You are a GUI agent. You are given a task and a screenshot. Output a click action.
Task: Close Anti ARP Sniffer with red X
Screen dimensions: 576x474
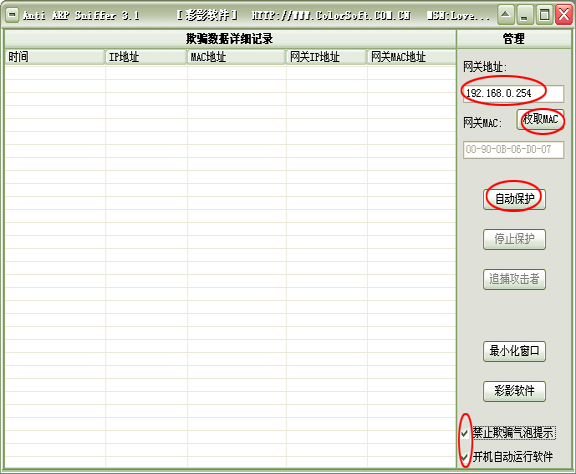point(564,15)
